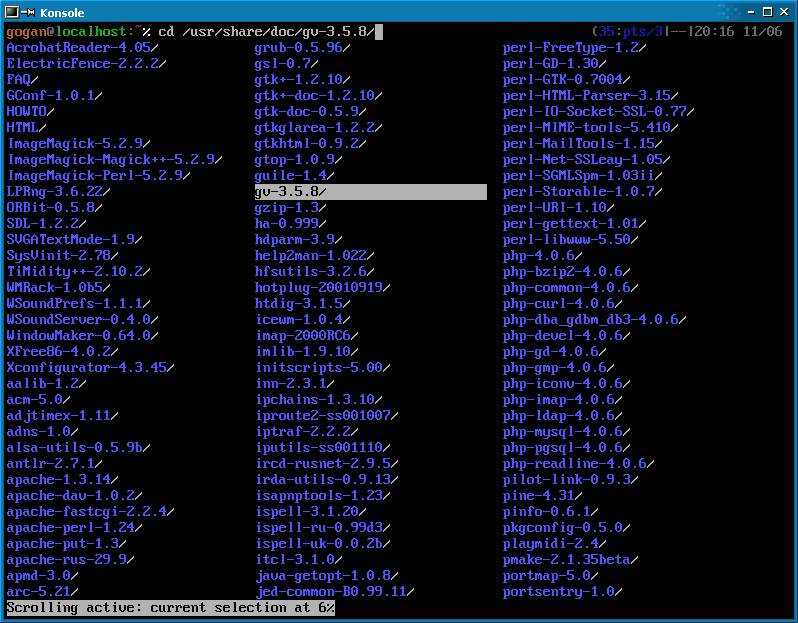Click the TiMidity++-2.10.2/ entry

78,272
